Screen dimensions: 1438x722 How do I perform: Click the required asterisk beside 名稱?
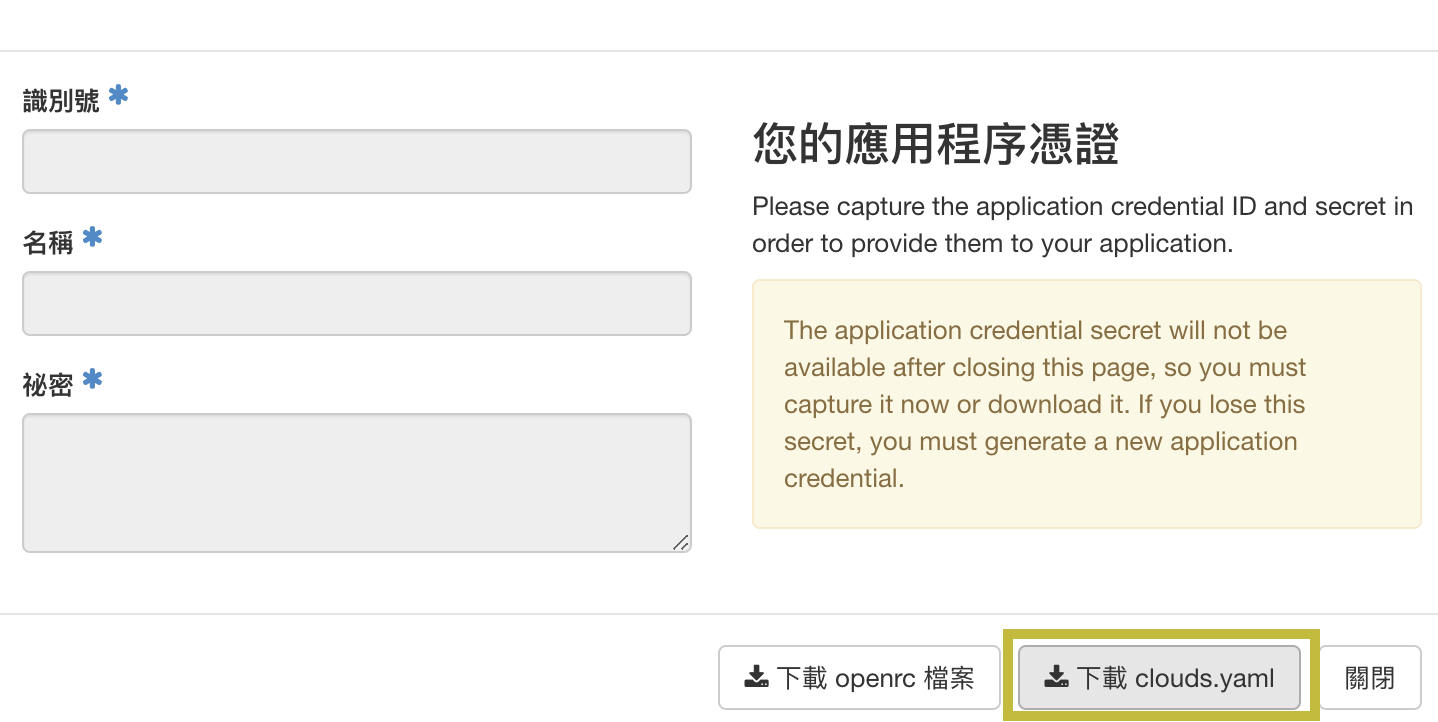tap(92, 238)
